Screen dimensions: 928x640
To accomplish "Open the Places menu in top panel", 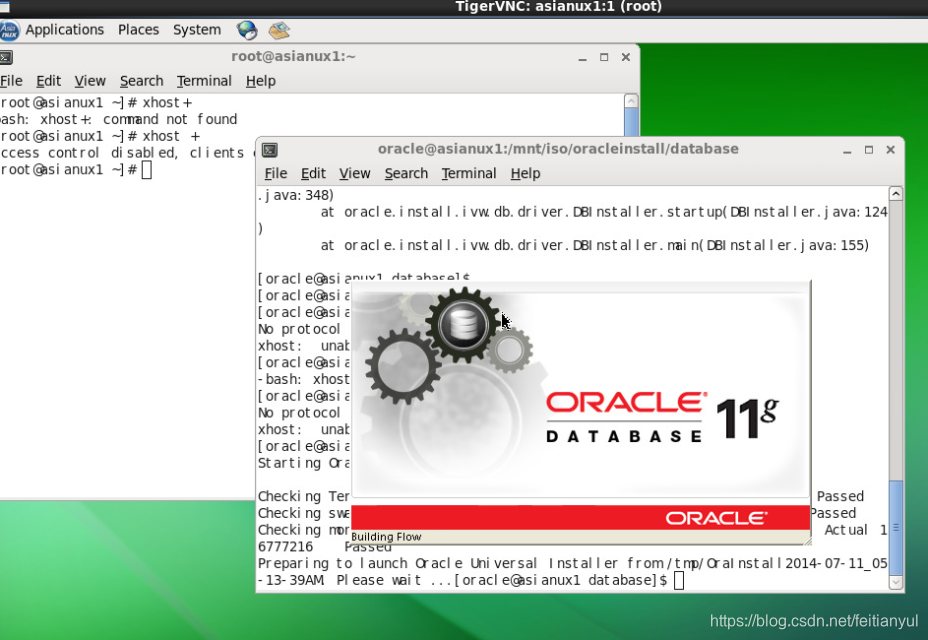I will 138,30.
